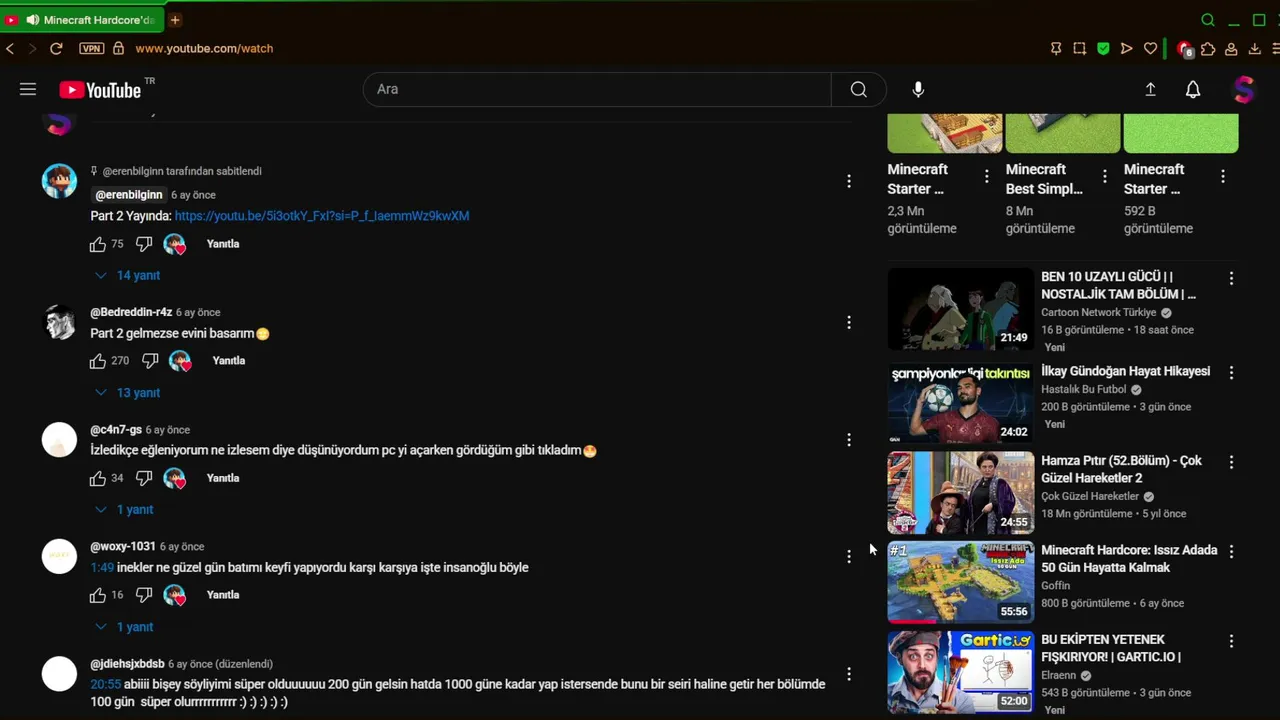Open the Part 2 youtu.be link
Viewport: 1280px width, 720px height.
[x=322, y=216]
